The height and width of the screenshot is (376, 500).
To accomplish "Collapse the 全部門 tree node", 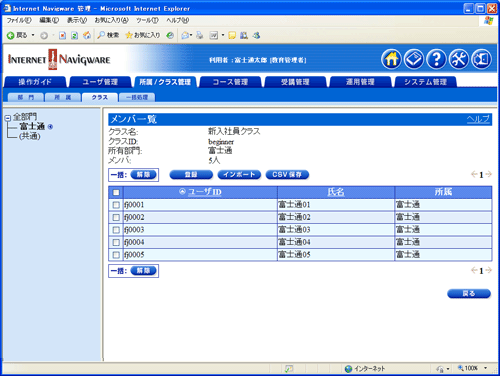I will tap(8, 118).
